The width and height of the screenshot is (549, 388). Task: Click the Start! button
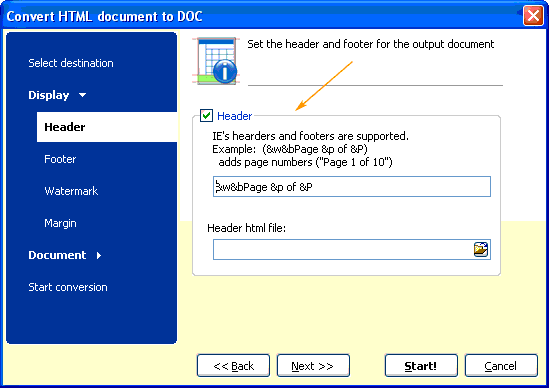(x=421, y=366)
